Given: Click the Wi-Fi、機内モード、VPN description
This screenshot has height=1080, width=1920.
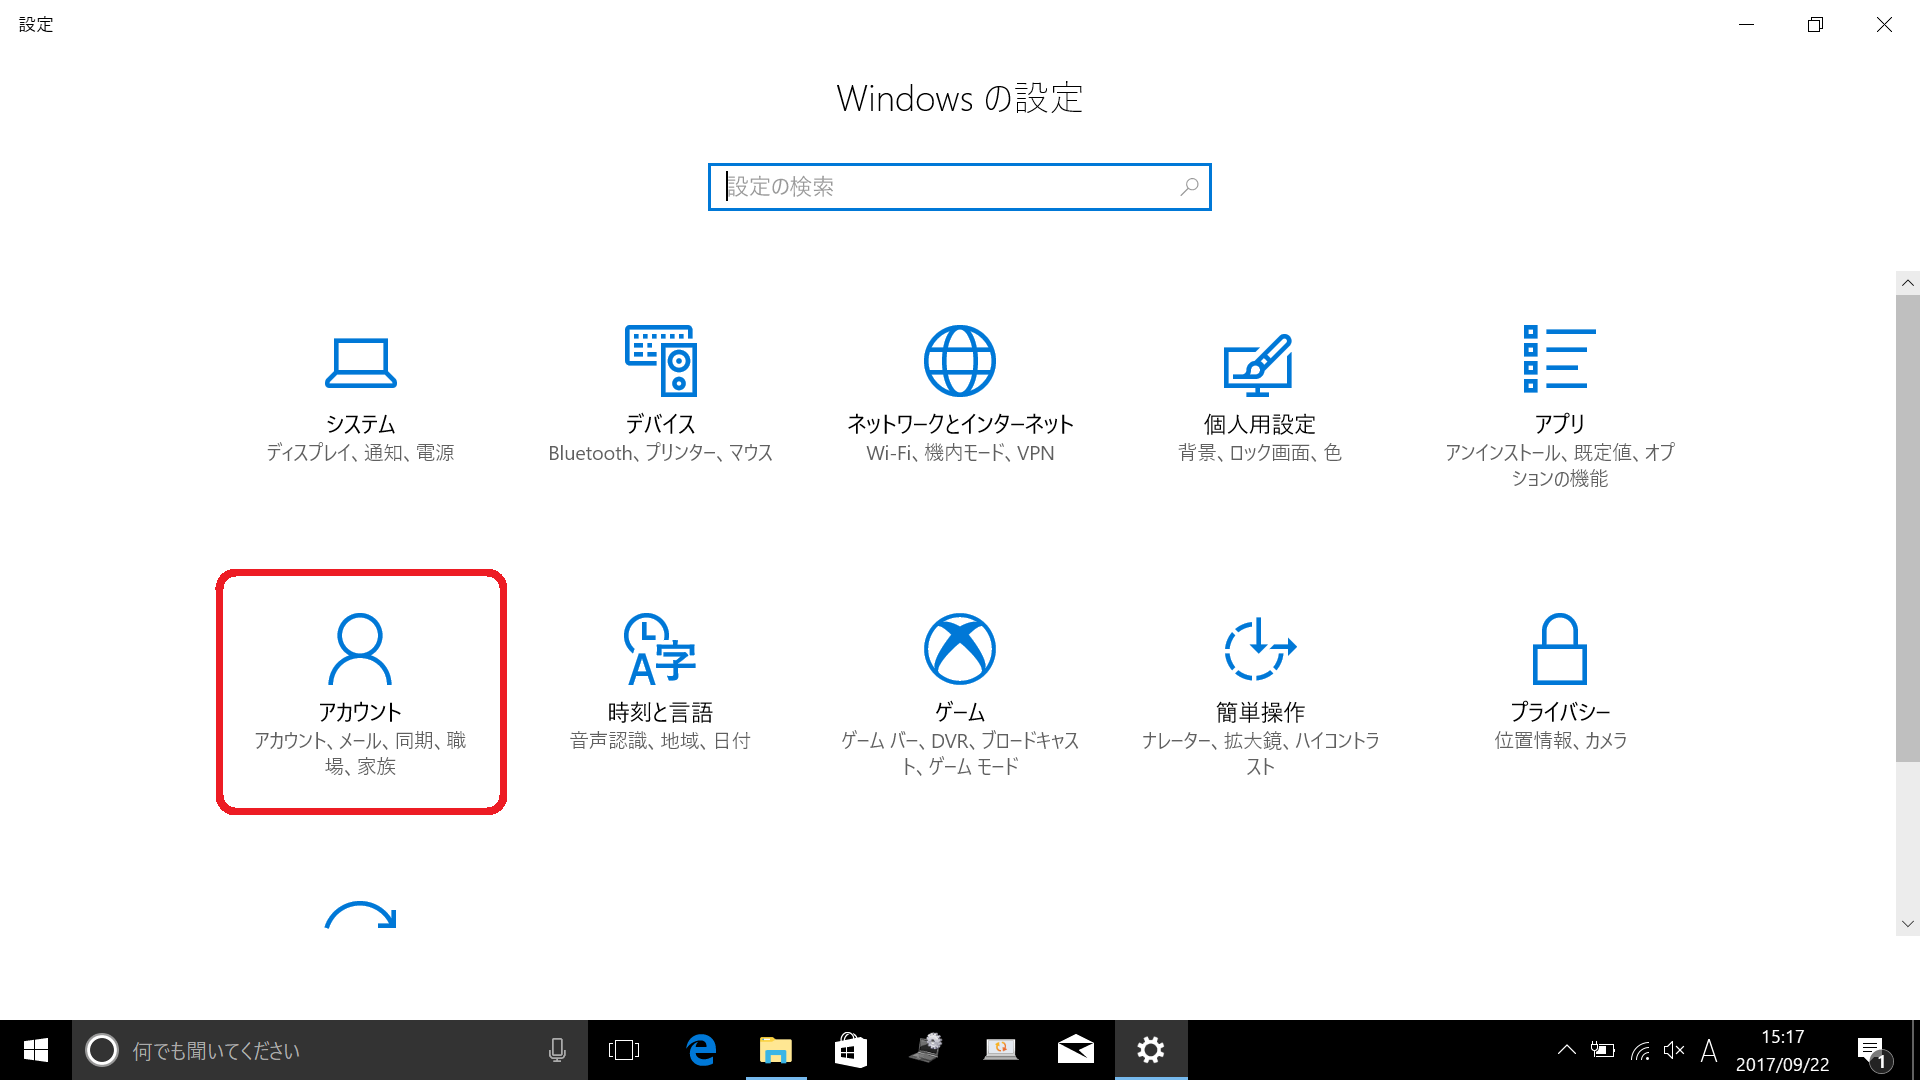Looking at the screenshot, I should click(x=960, y=453).
